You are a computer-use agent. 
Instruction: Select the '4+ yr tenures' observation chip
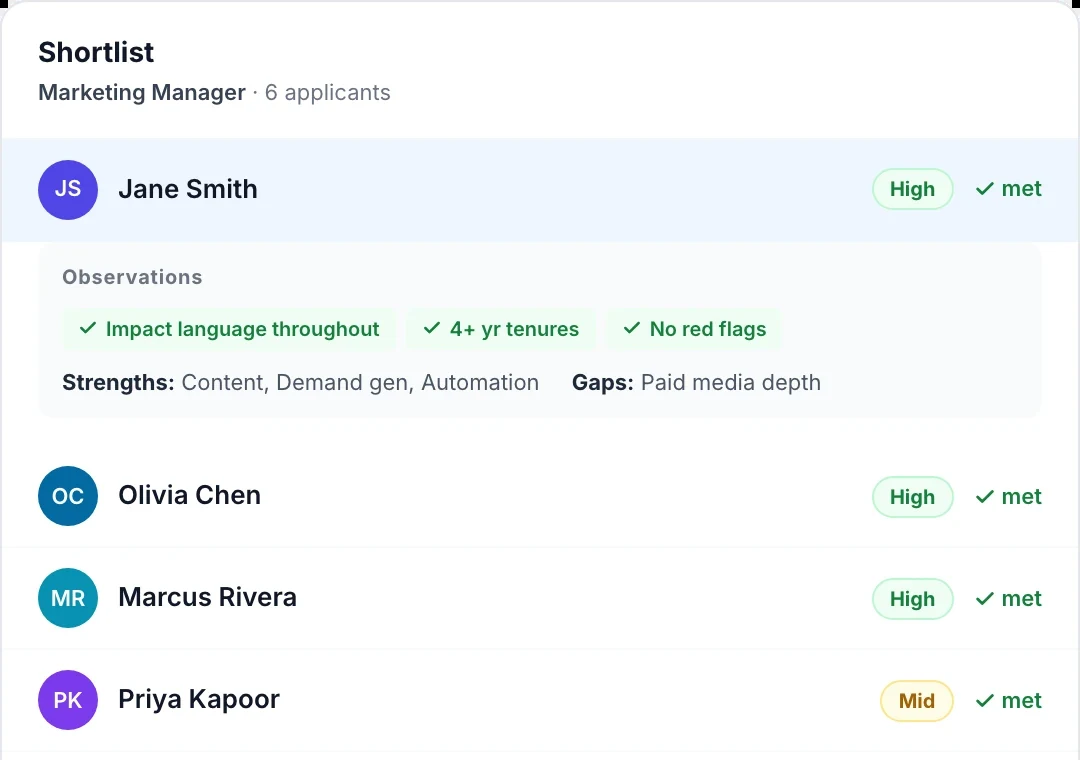click(x=501, y=329)
